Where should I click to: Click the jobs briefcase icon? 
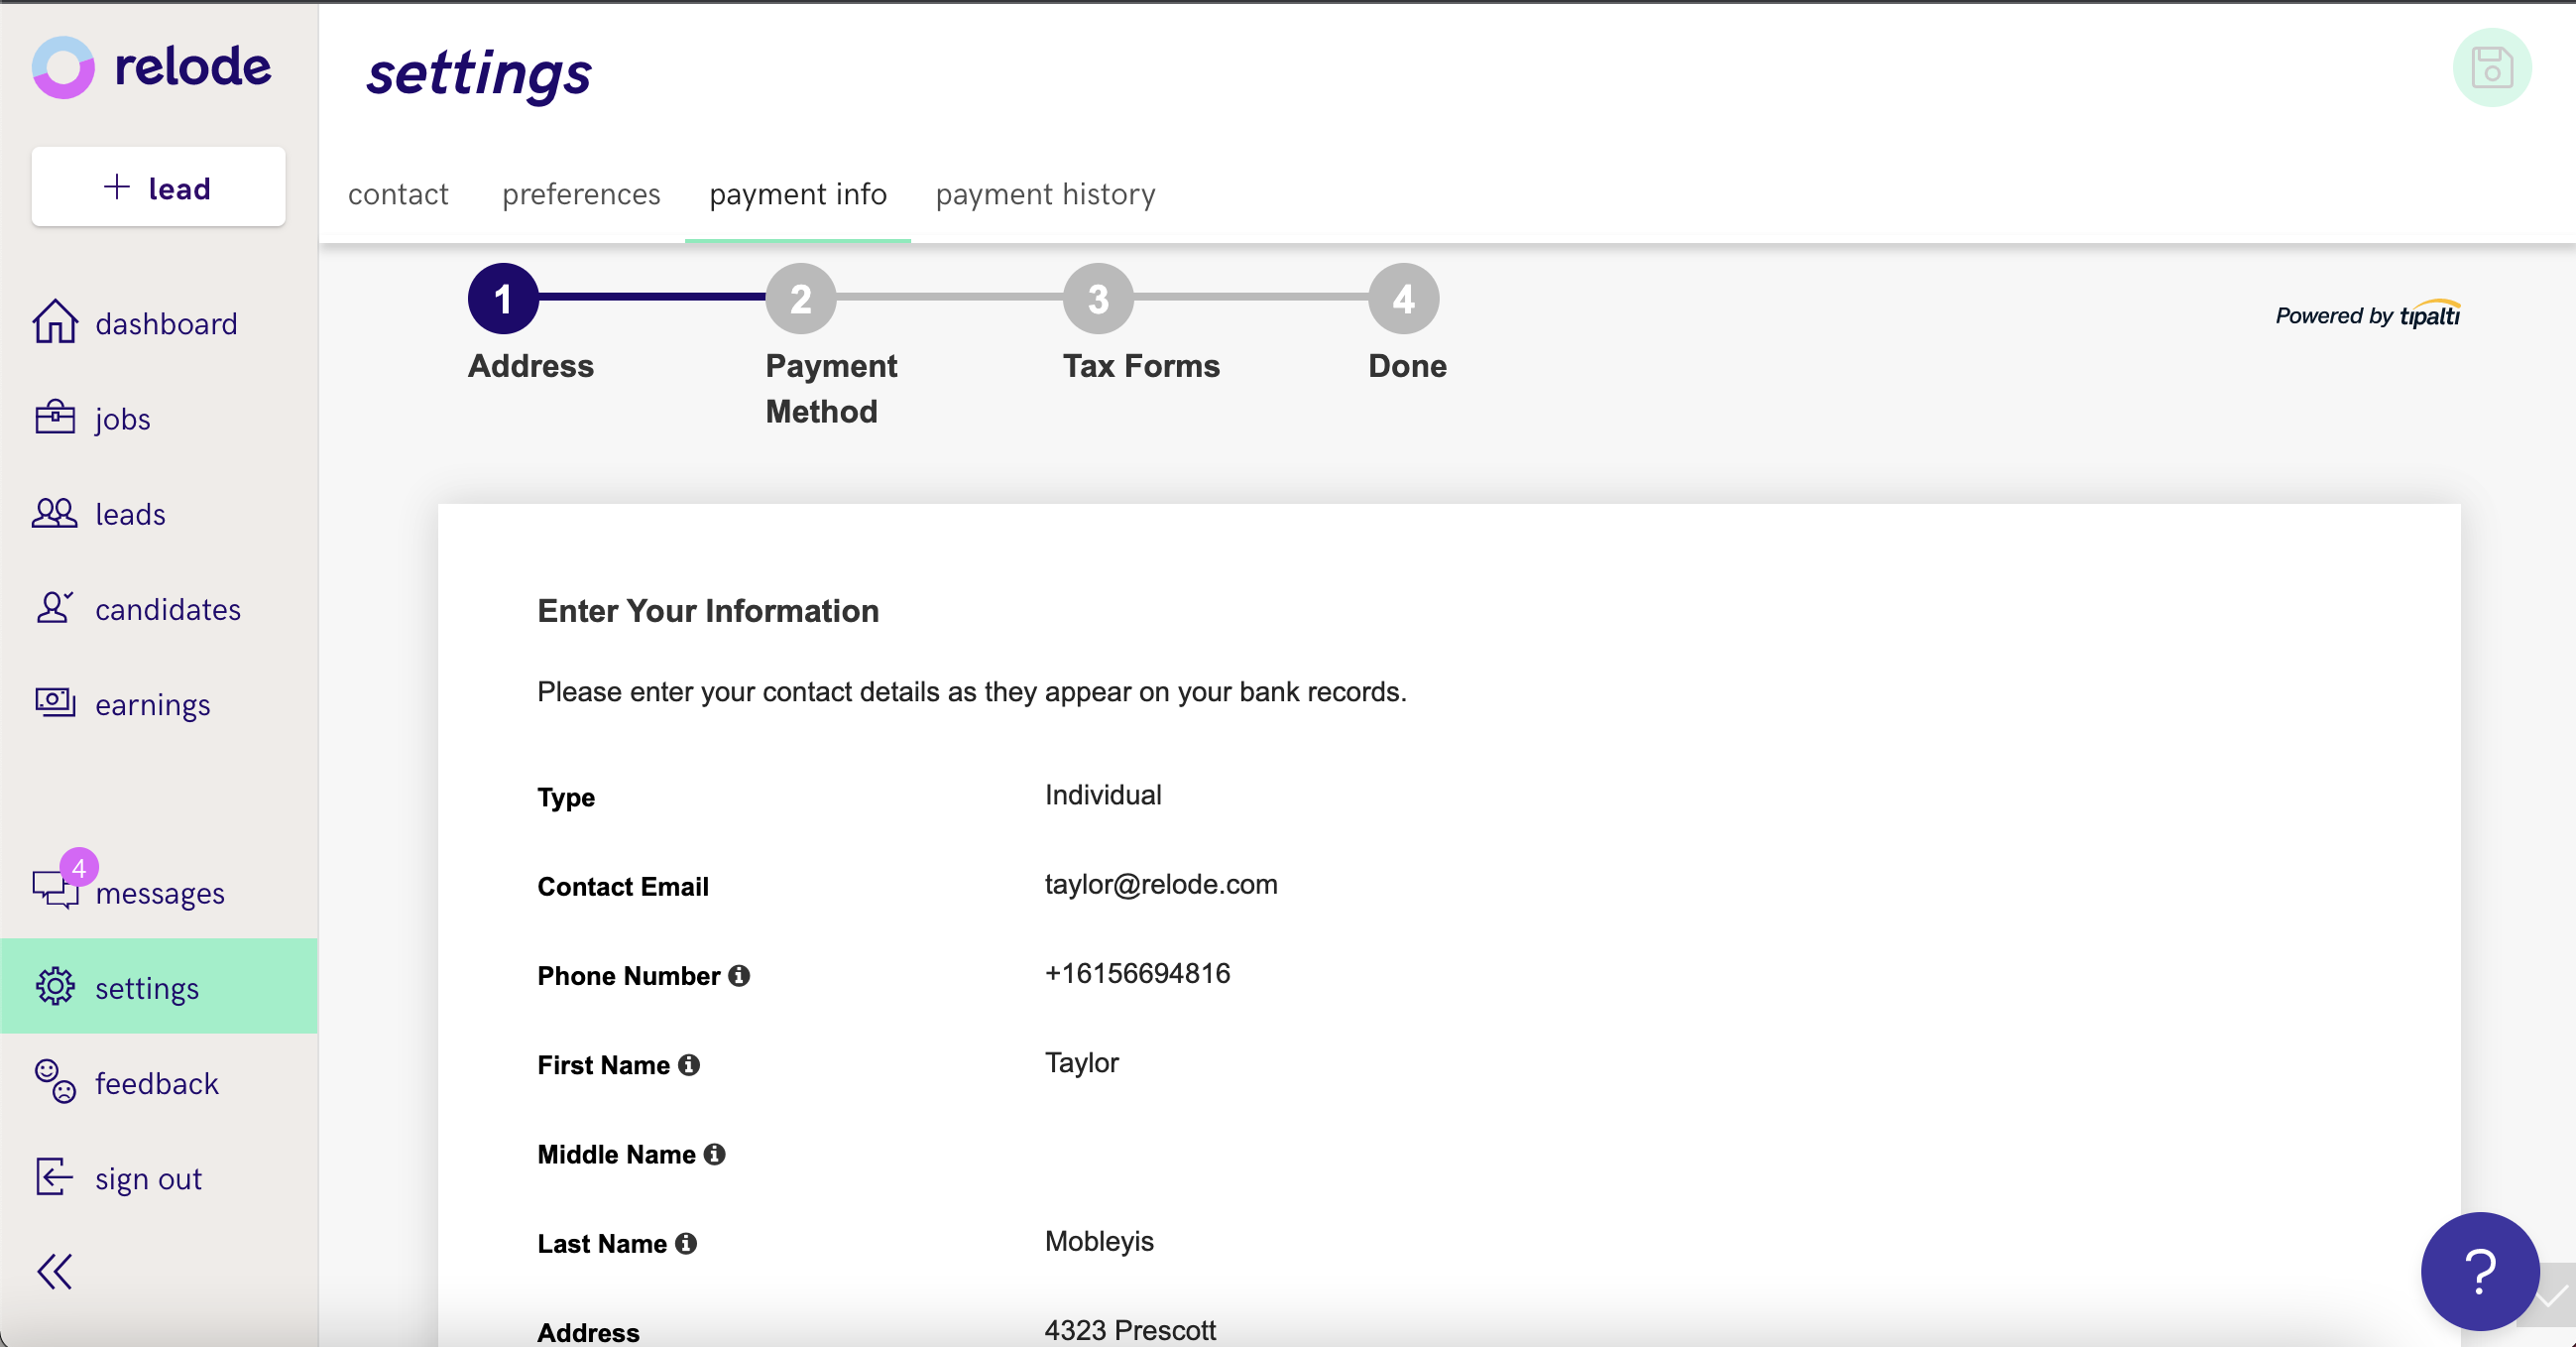55,417
